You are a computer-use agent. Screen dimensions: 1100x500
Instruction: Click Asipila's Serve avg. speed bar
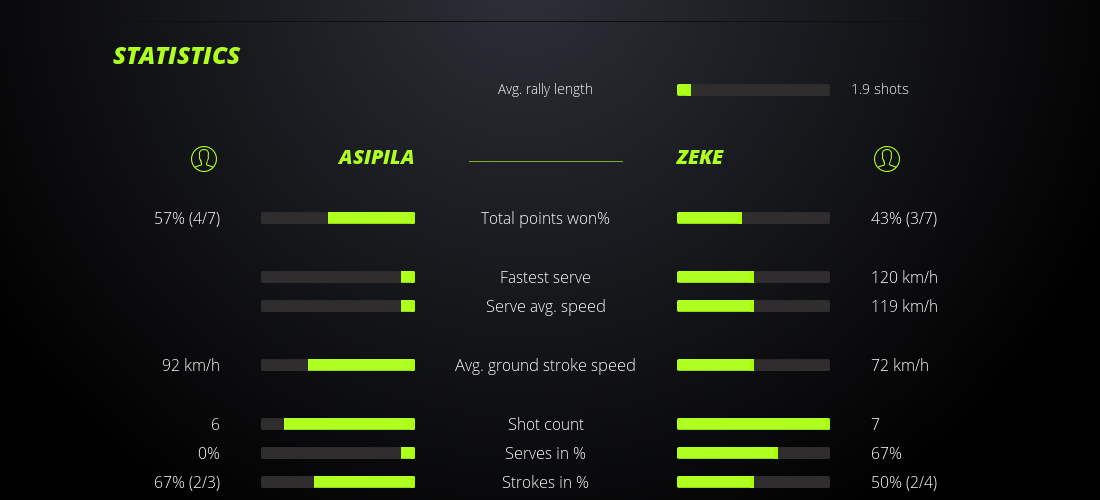pos(338,306)
